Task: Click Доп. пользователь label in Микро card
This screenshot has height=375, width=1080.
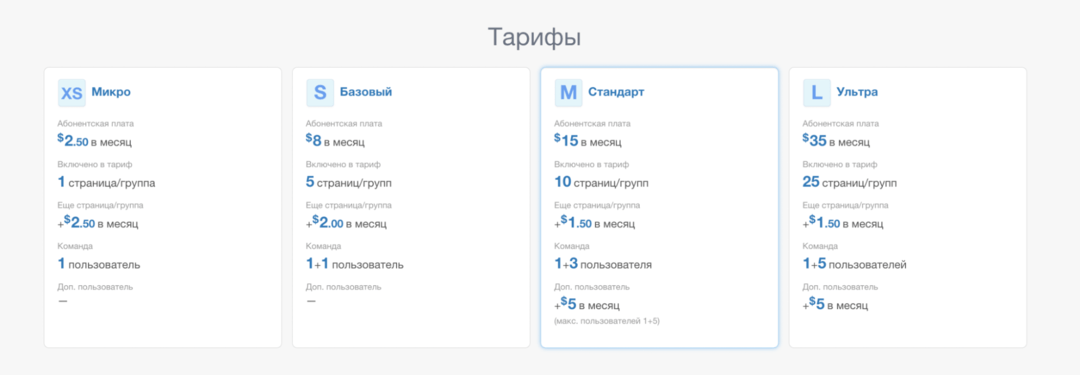Action: click(95, 287)
